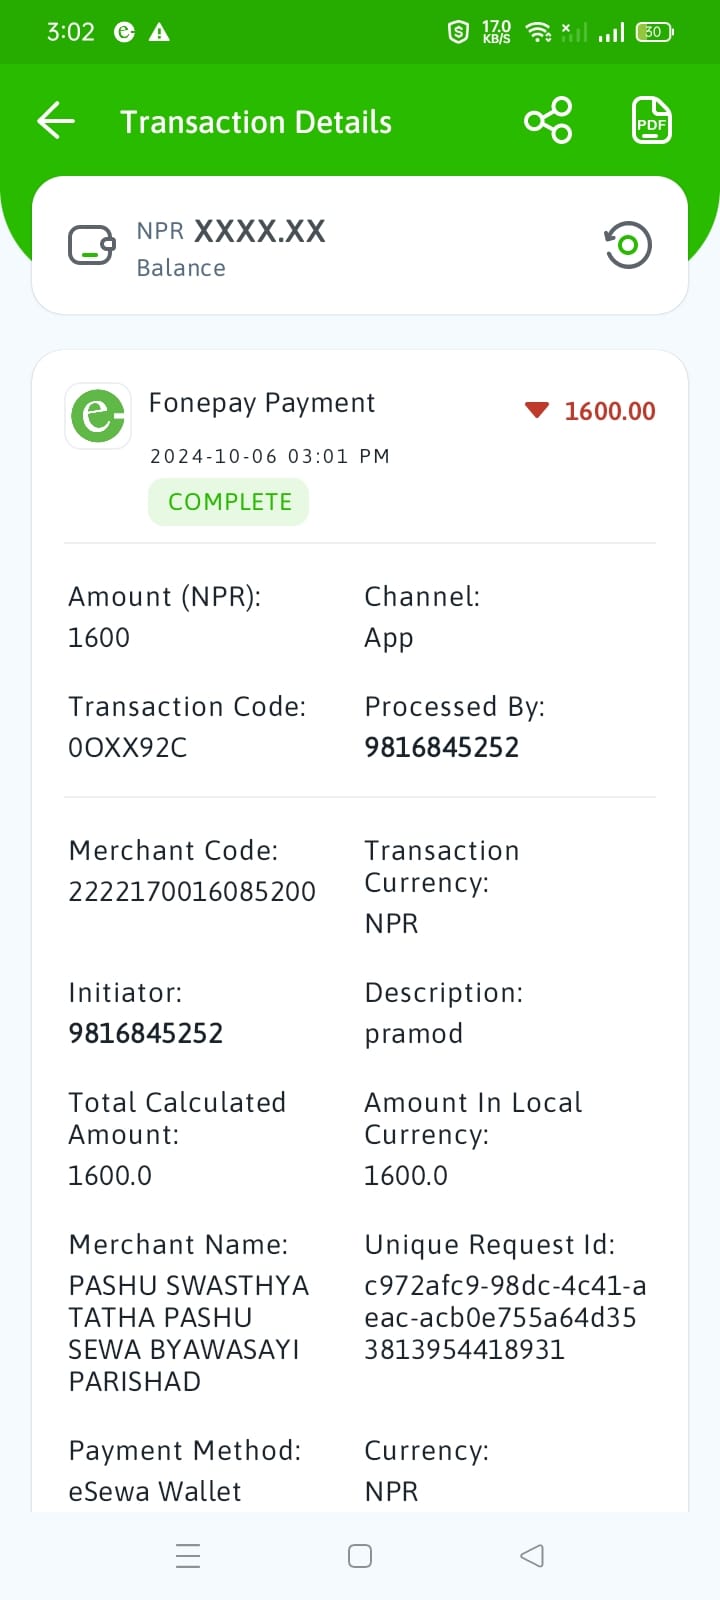Tap the Unique Request Id value
This screenshot has height=1600, width=720.
coord(505,1317)
